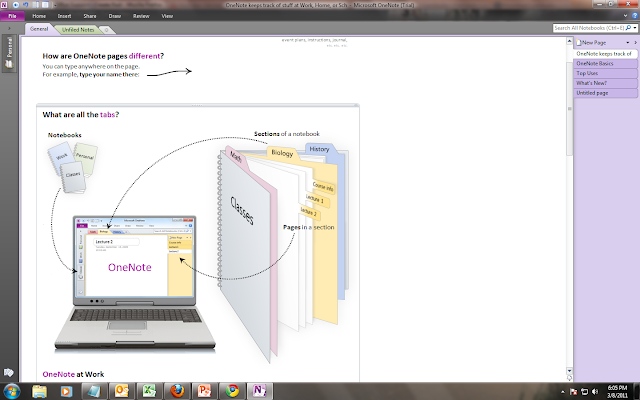Click the magnifying glass search icon
Screen dimensions: 640x400
click(x=629, y=28)
